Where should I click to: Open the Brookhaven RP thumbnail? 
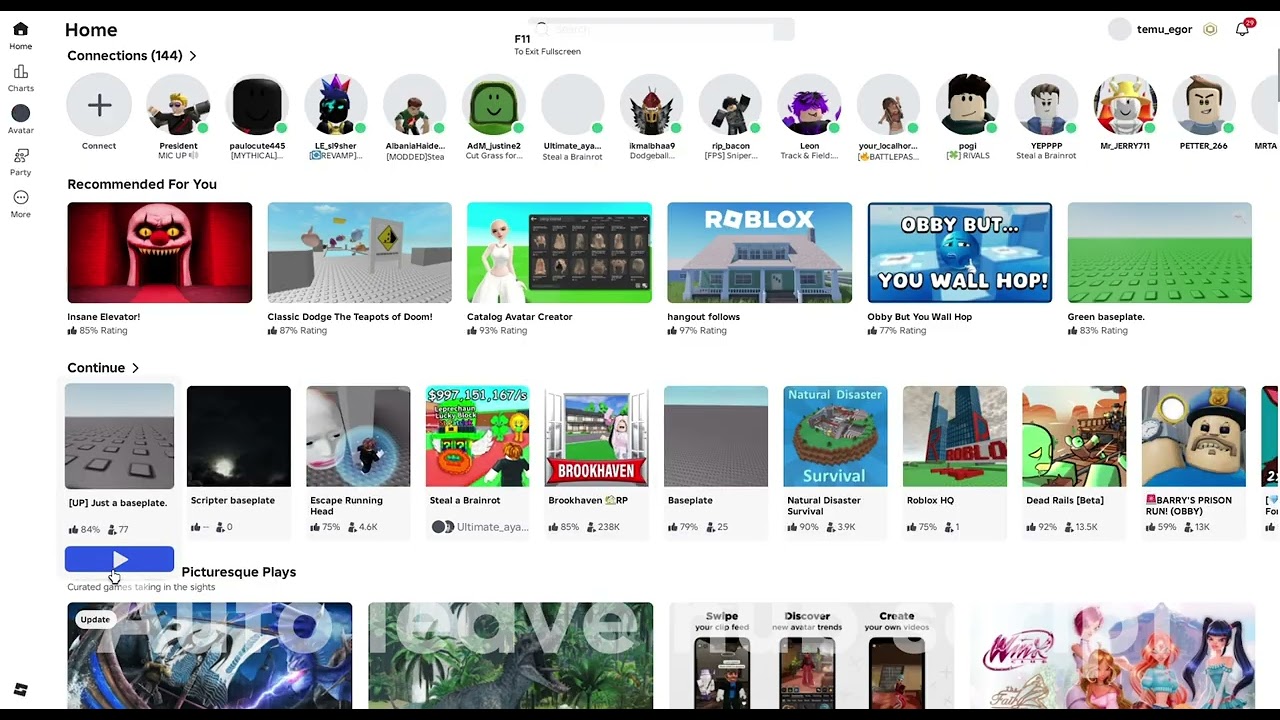[x=597, y=437]
